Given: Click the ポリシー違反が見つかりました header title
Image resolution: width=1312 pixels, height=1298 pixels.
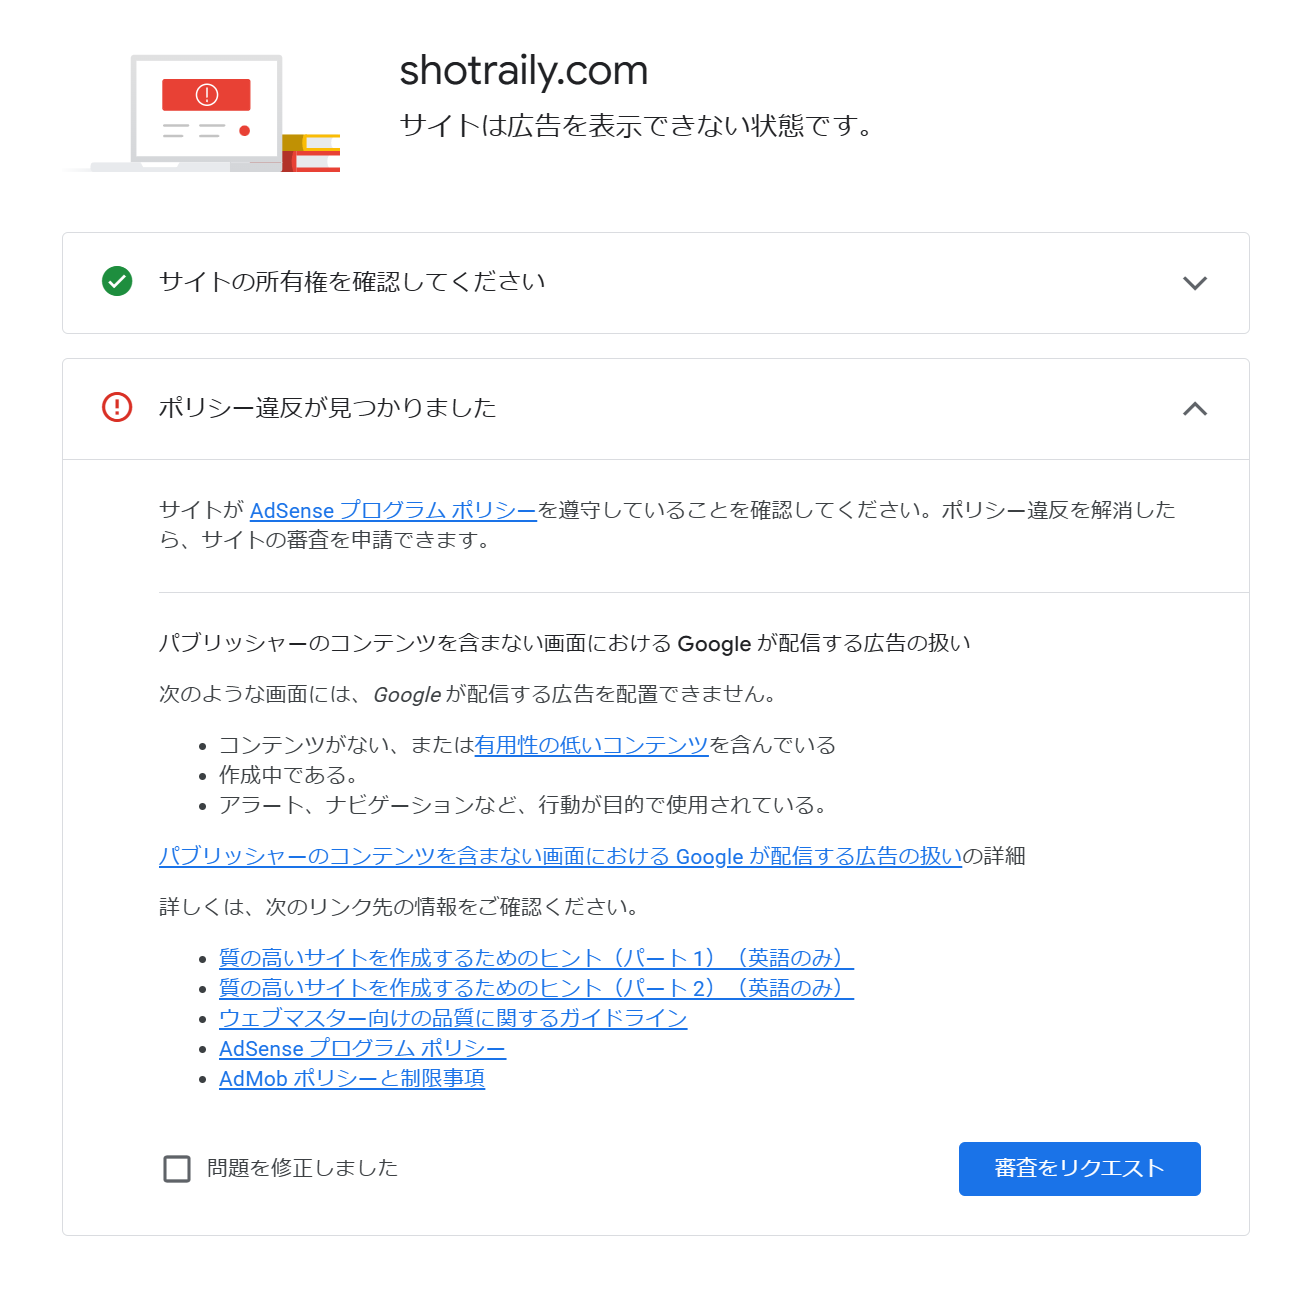Looking at the screenshot, I should pos(327,408).
